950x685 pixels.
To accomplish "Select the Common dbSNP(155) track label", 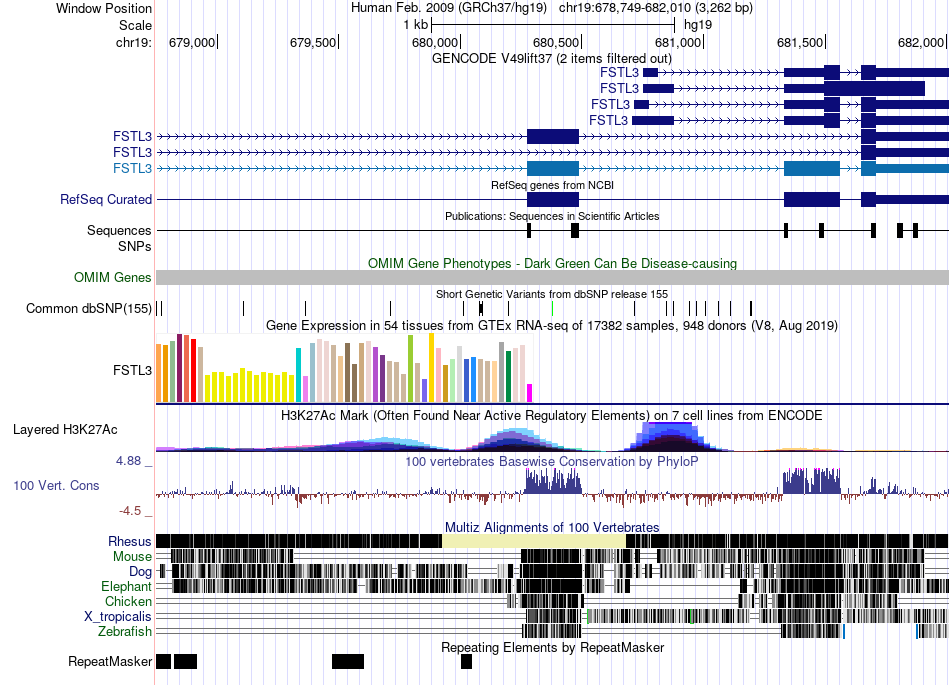I will (x=88, y=308).
